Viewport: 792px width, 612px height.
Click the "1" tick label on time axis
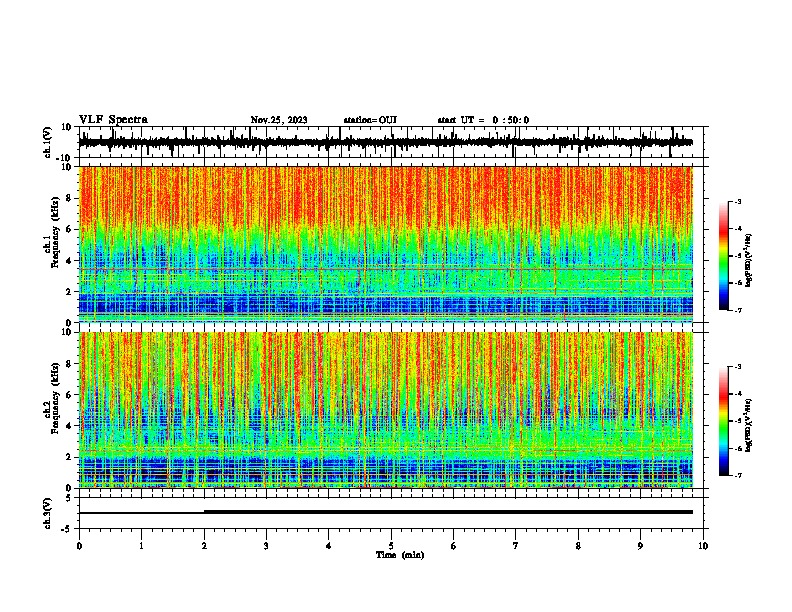point(141,546)
